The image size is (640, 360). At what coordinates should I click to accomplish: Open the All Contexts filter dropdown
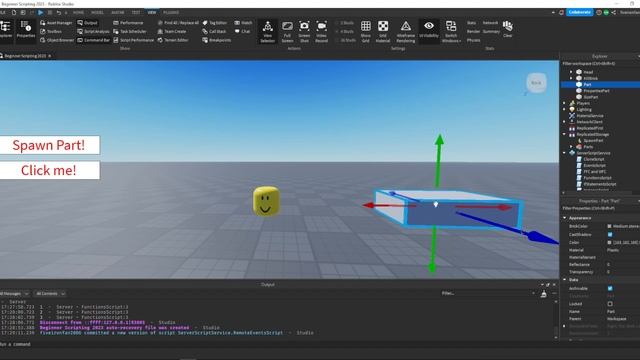coord(50,293)
